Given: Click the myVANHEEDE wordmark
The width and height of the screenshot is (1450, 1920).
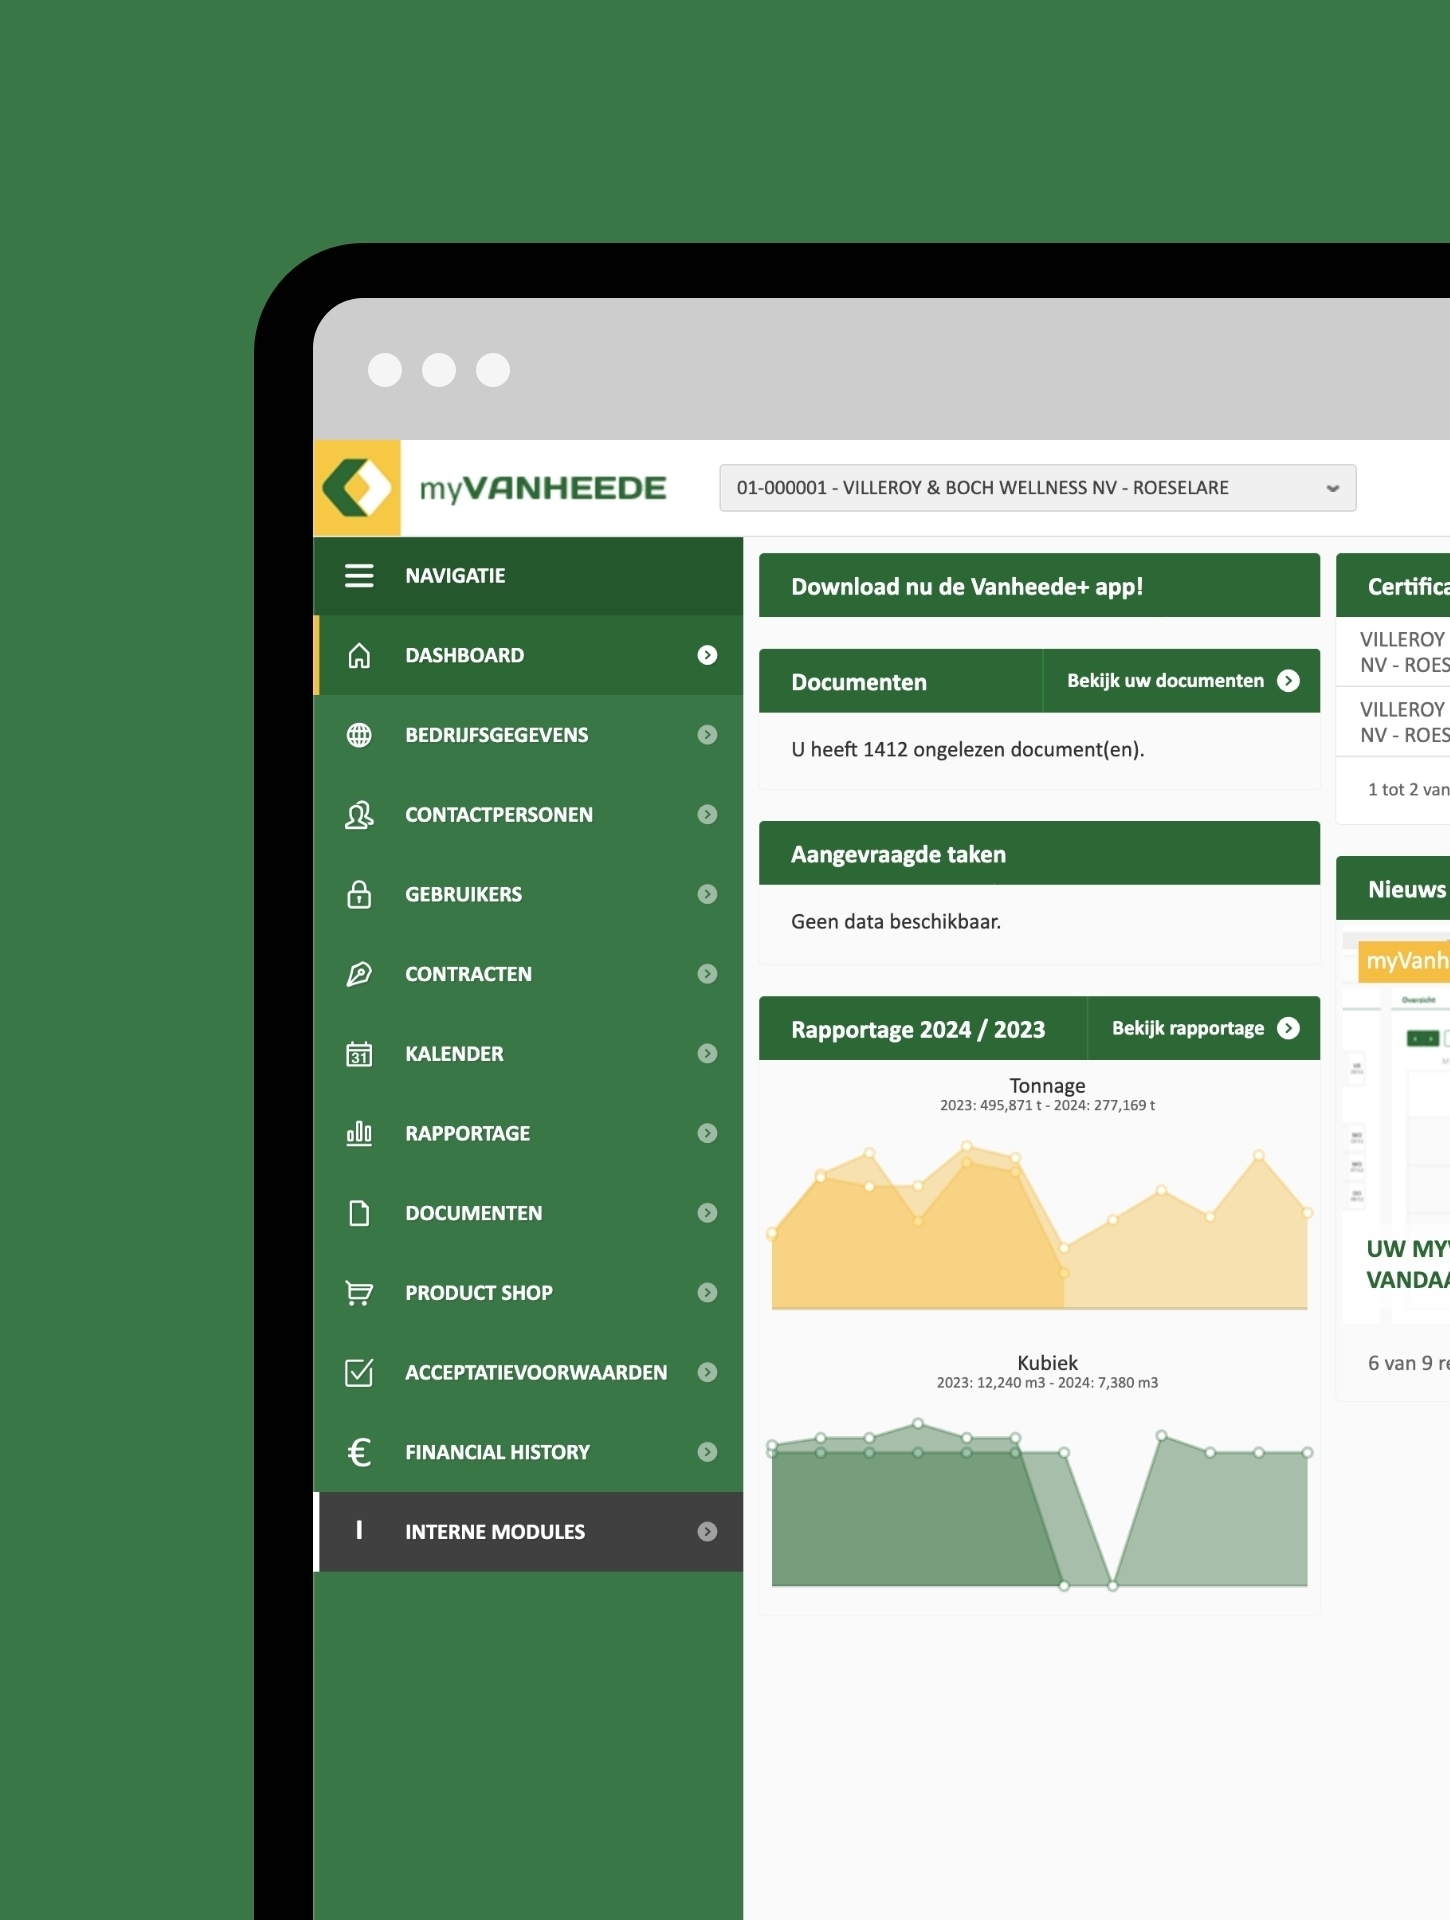Looking at the screenshot, I should 543,489.
